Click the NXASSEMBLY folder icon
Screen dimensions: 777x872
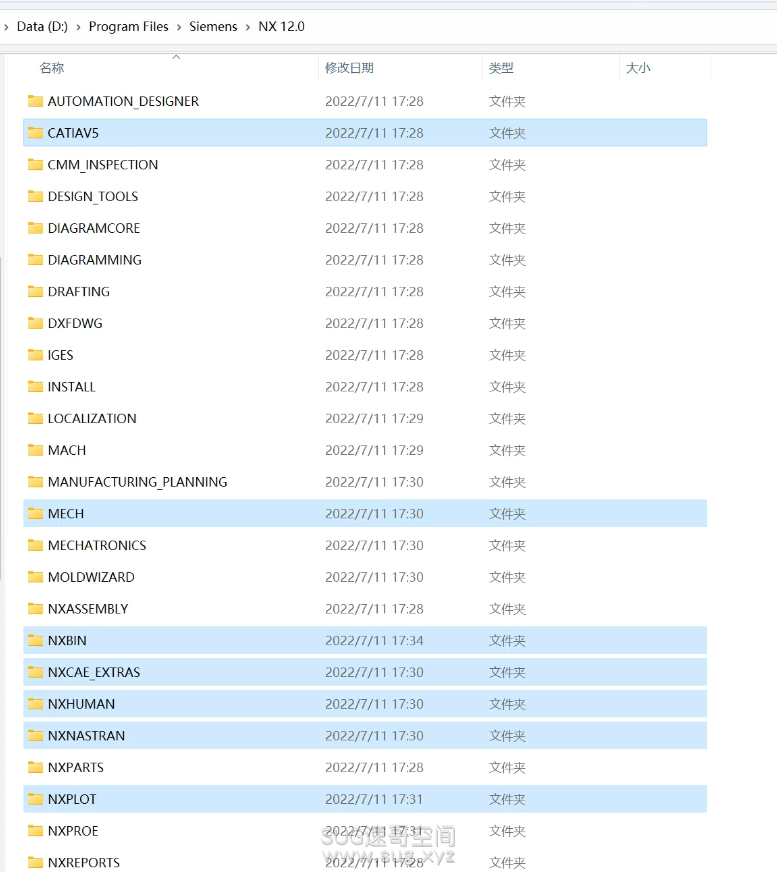click(36, 608)
